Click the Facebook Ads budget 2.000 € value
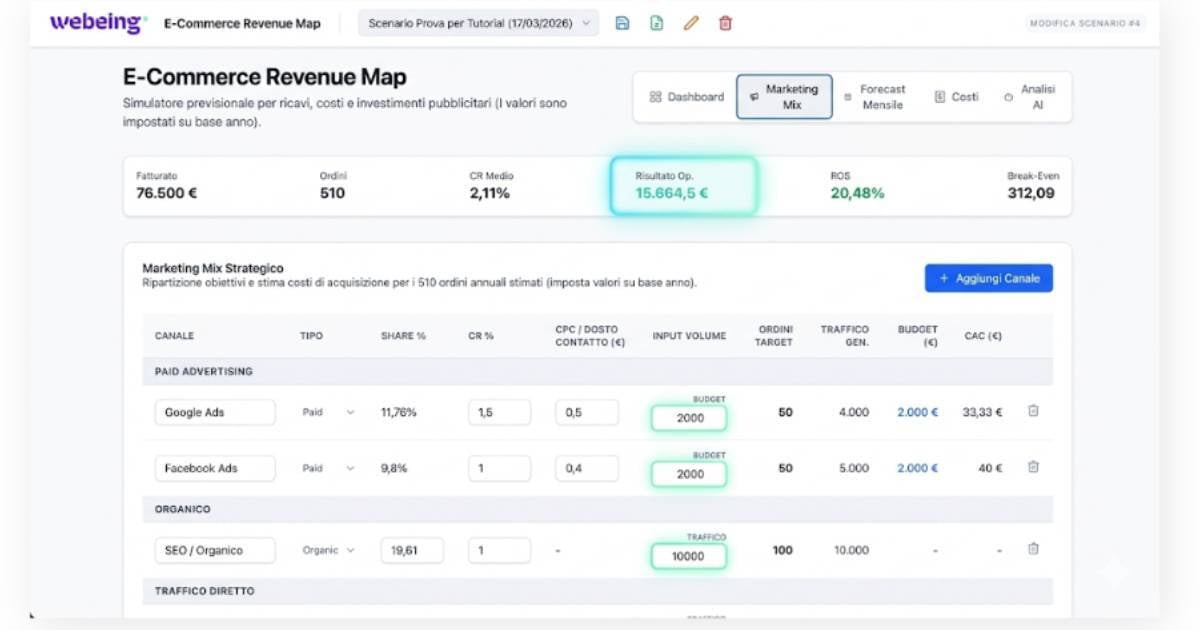This screenshot has height=630, width=1200. click(917, 468)
